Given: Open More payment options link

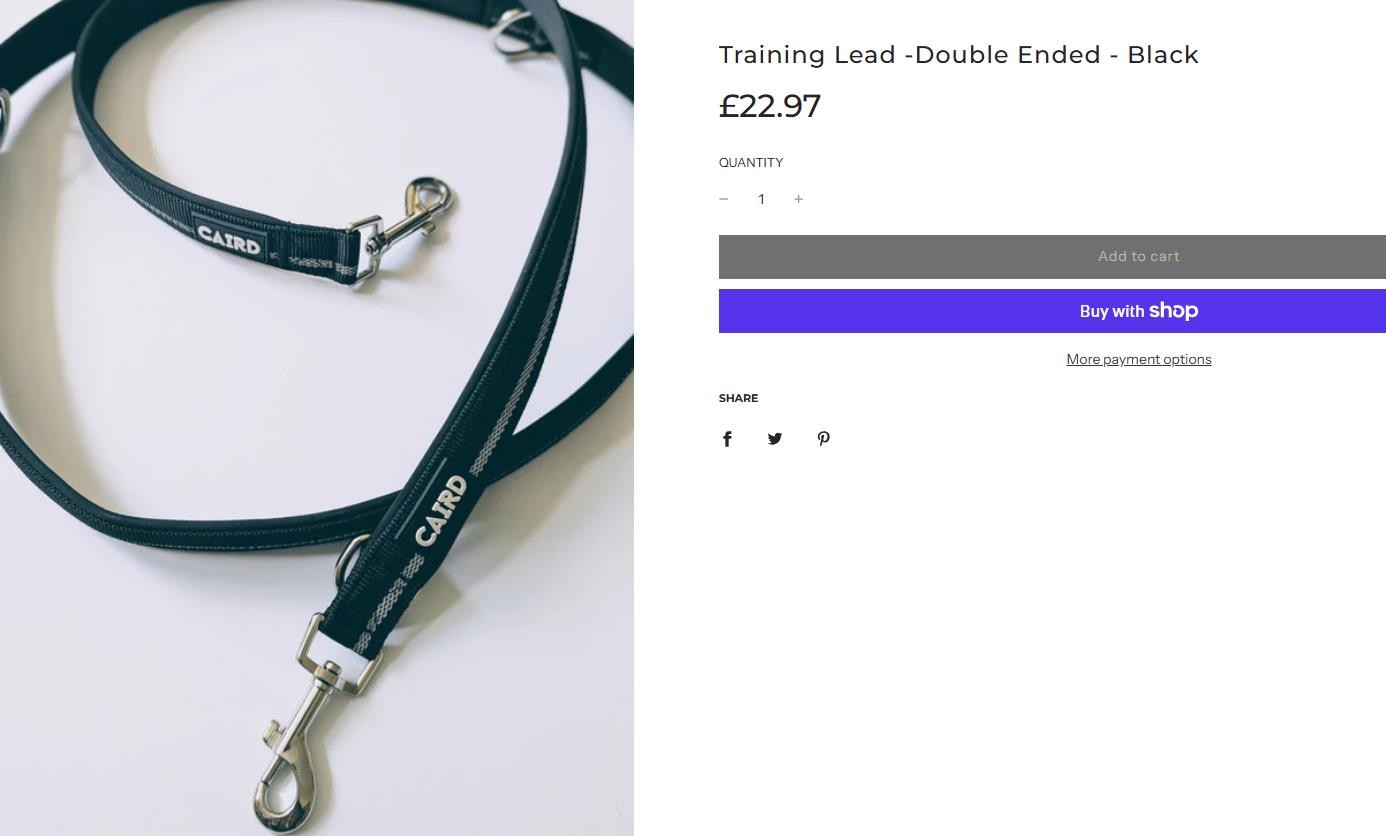Looking at the screenshot, I should coord(1138,359).
